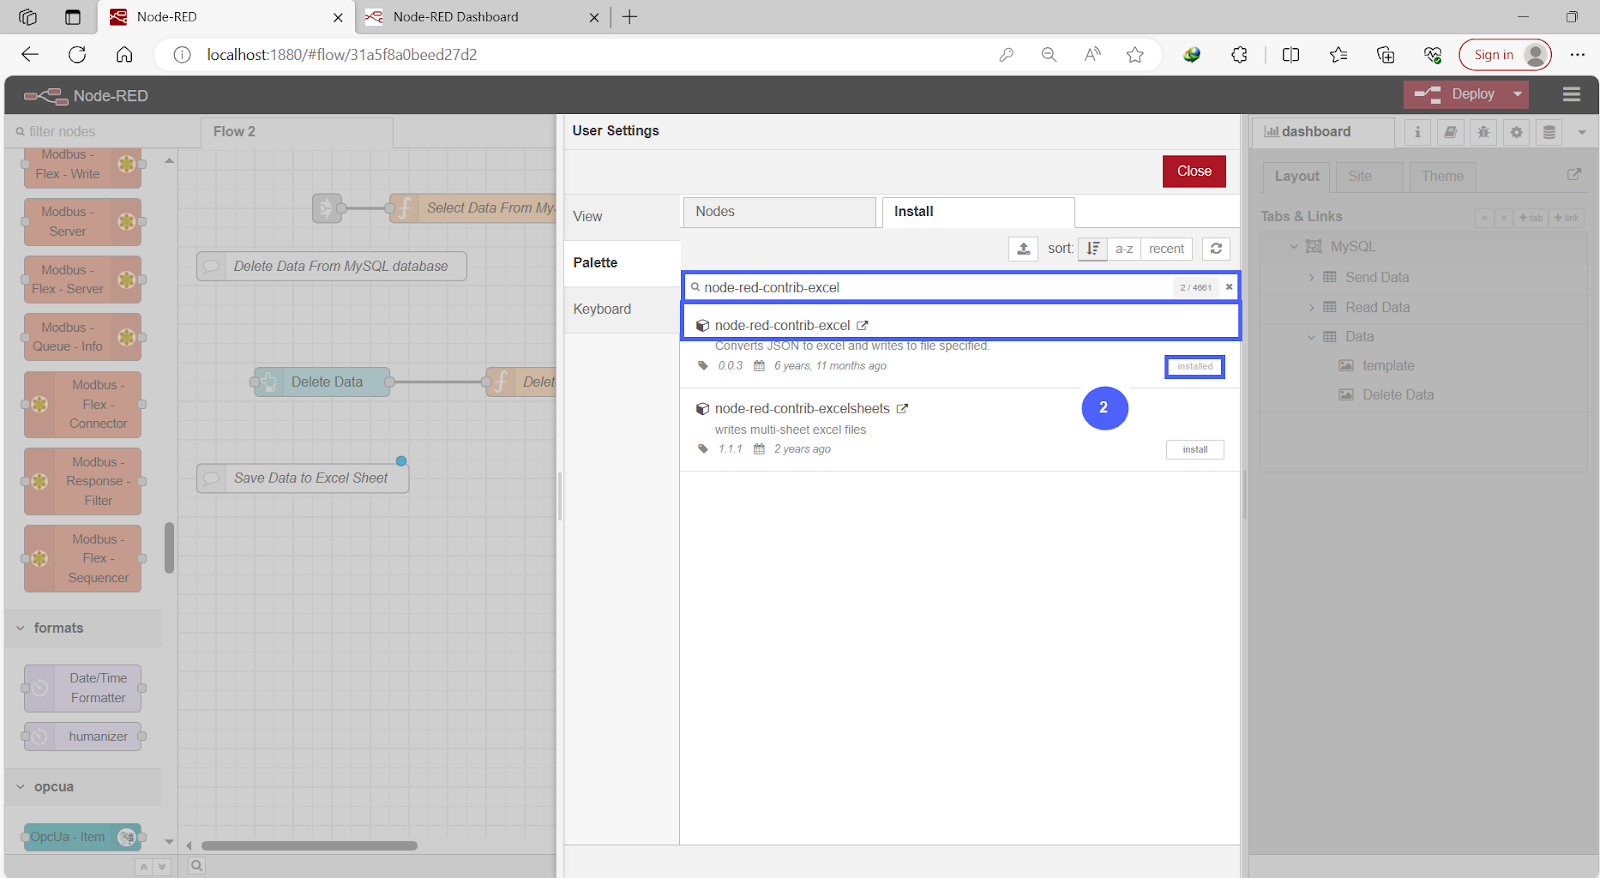Select the Modbus Flex Server palette node
The image size is (1600, 878).
click(83, 279)
